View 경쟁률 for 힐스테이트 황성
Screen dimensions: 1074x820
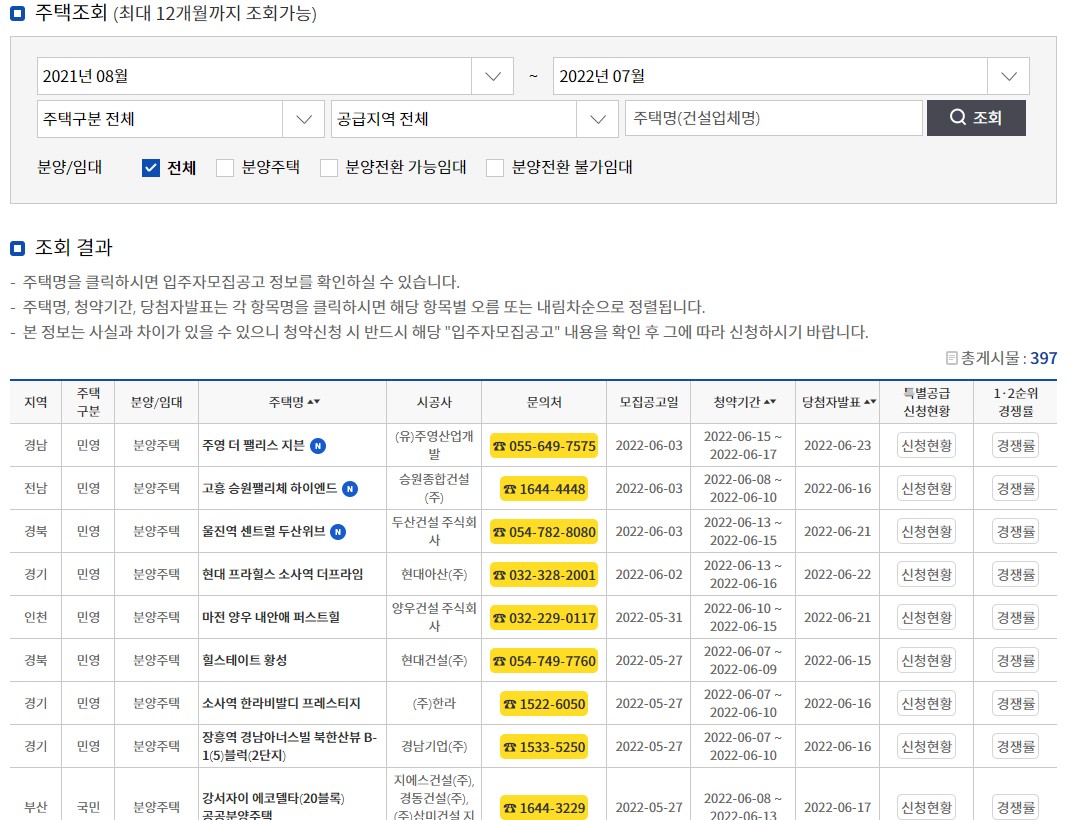click(x=1016, y=661)
